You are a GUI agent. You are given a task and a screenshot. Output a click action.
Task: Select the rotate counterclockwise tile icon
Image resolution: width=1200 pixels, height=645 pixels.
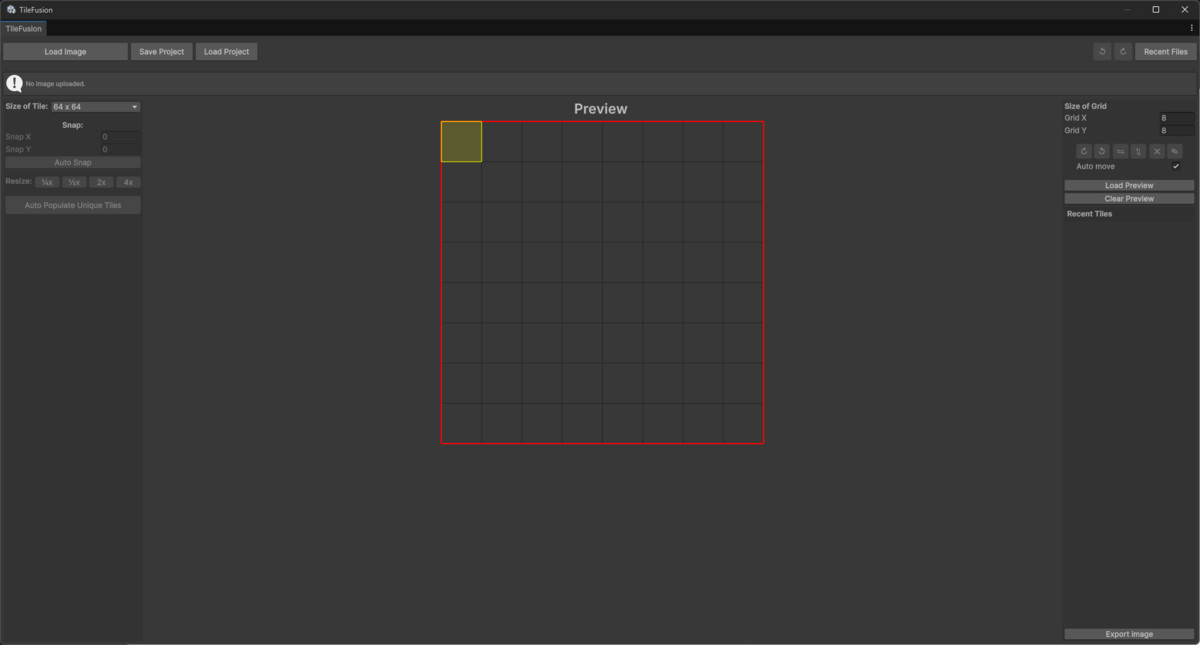pyautogui.click(x=1102, y=151)
